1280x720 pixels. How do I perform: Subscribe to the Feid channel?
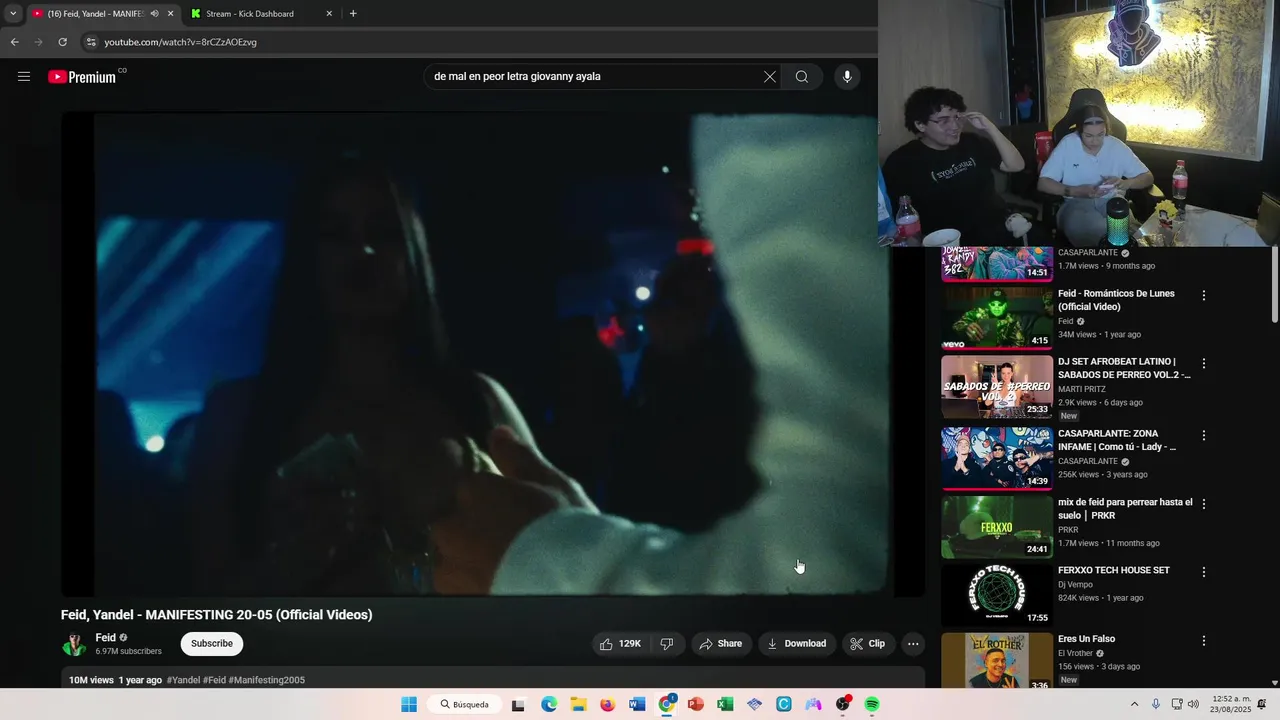[212, 643]
